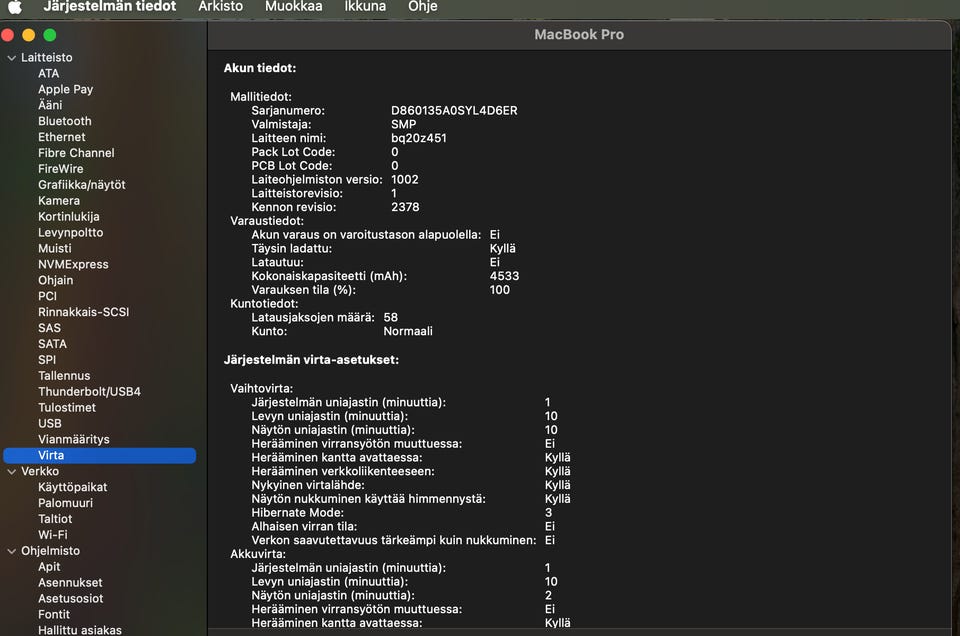Screen dimensions: 960x636
Task: Click the device name bq20z451
Action: coord(419,138)
